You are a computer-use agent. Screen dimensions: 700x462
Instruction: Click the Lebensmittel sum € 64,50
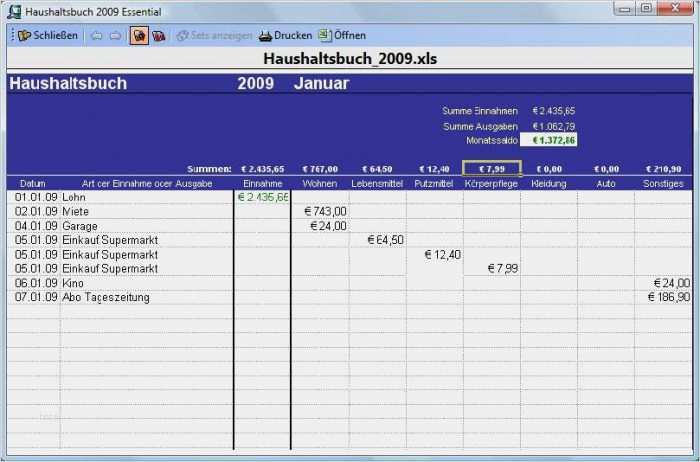(x=377, y=169)
